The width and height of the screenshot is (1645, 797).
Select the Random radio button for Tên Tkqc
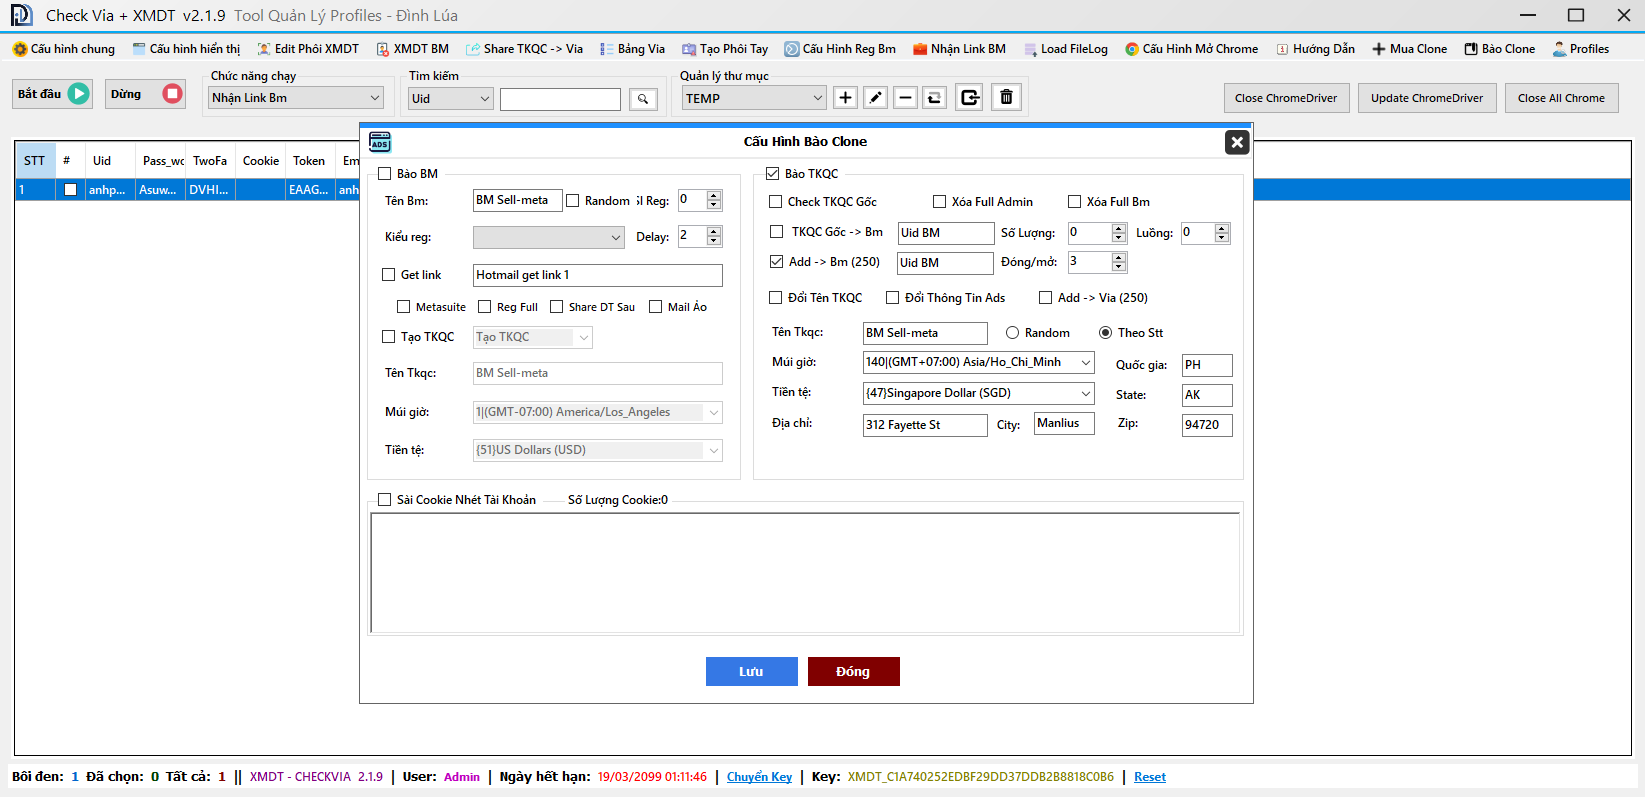pyautogui.click(x=1013, y=333)
